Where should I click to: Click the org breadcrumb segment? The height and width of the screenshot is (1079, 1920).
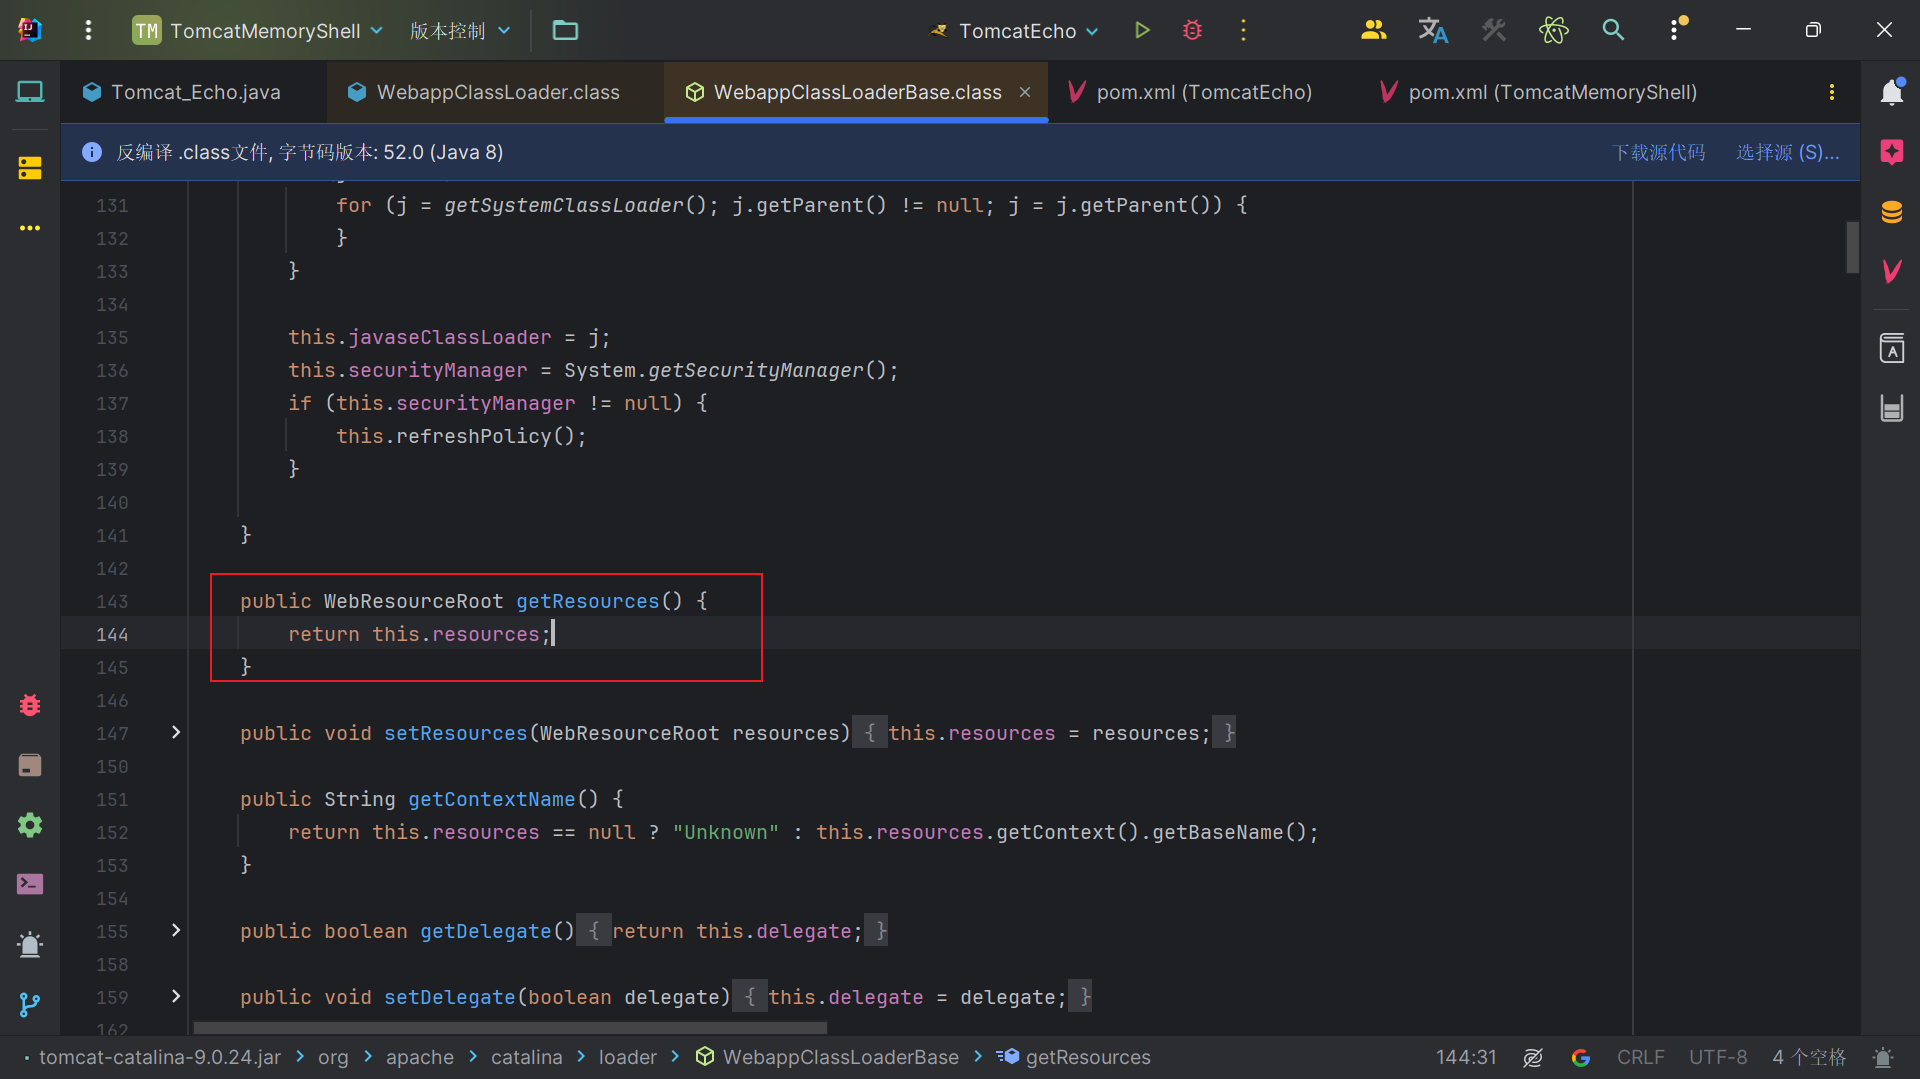pyautogui.click(x=333, y=1057)
